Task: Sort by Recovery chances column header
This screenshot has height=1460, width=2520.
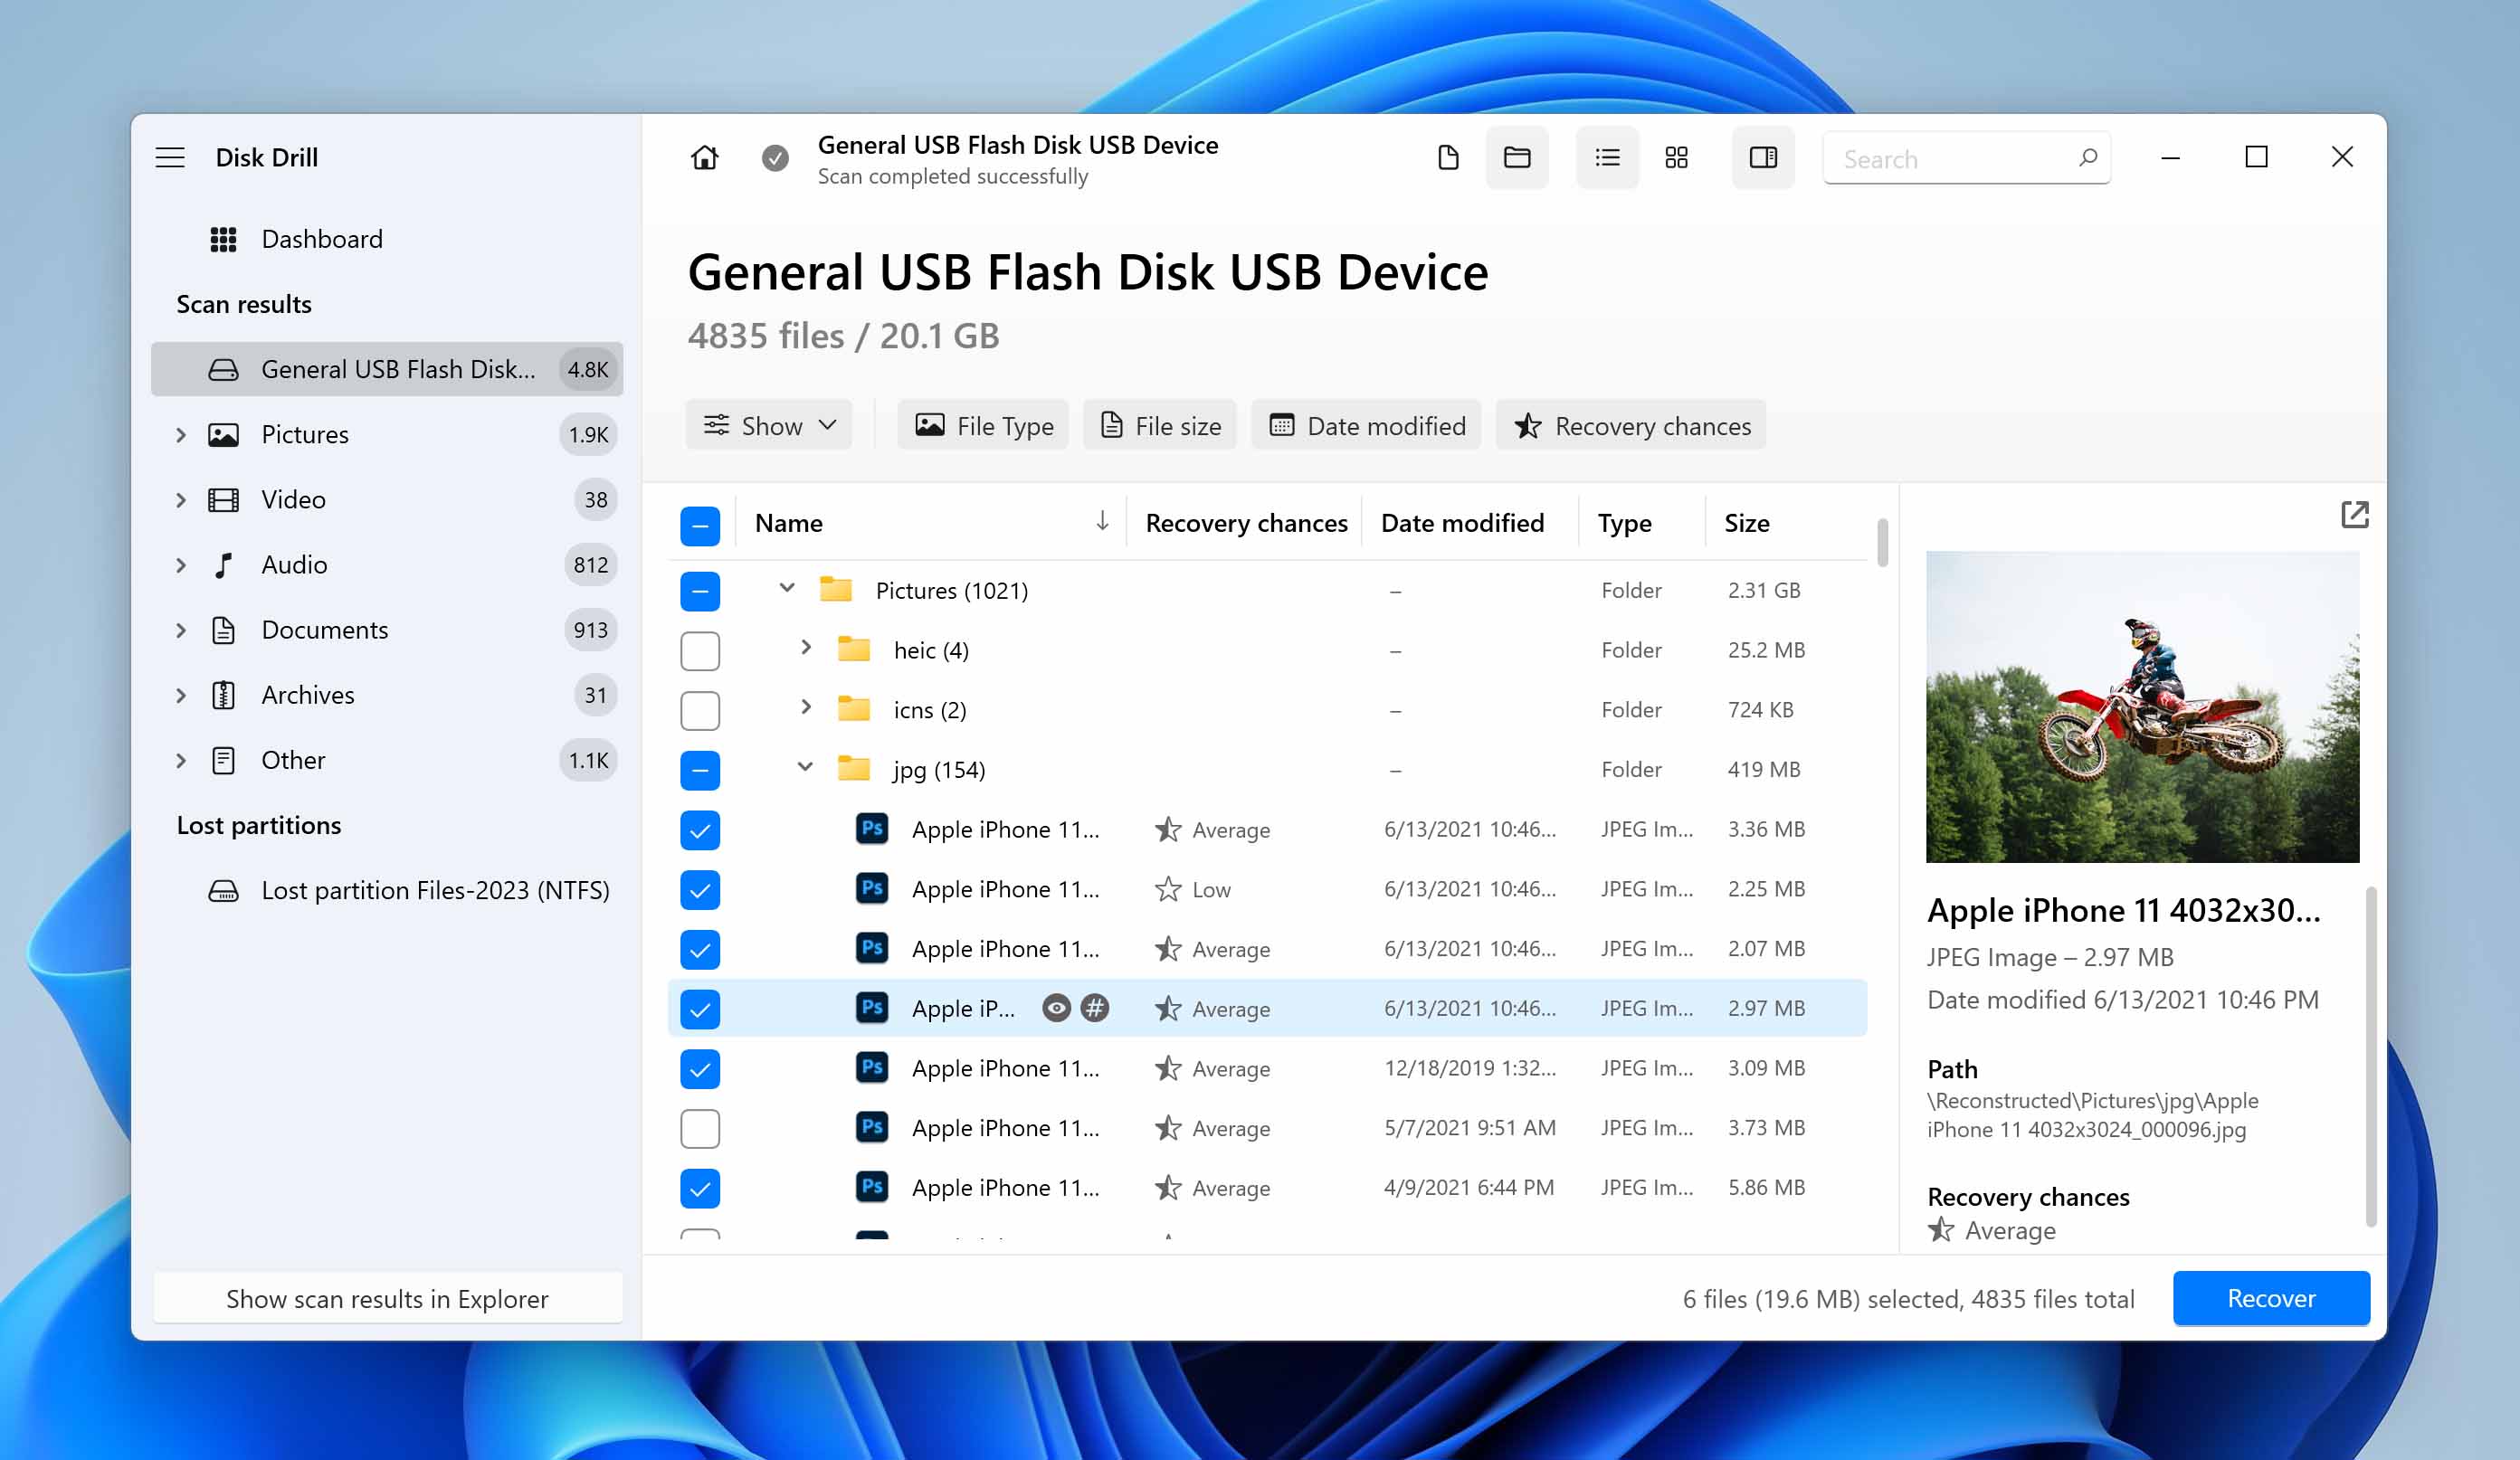Action: tap(1246, 523)
